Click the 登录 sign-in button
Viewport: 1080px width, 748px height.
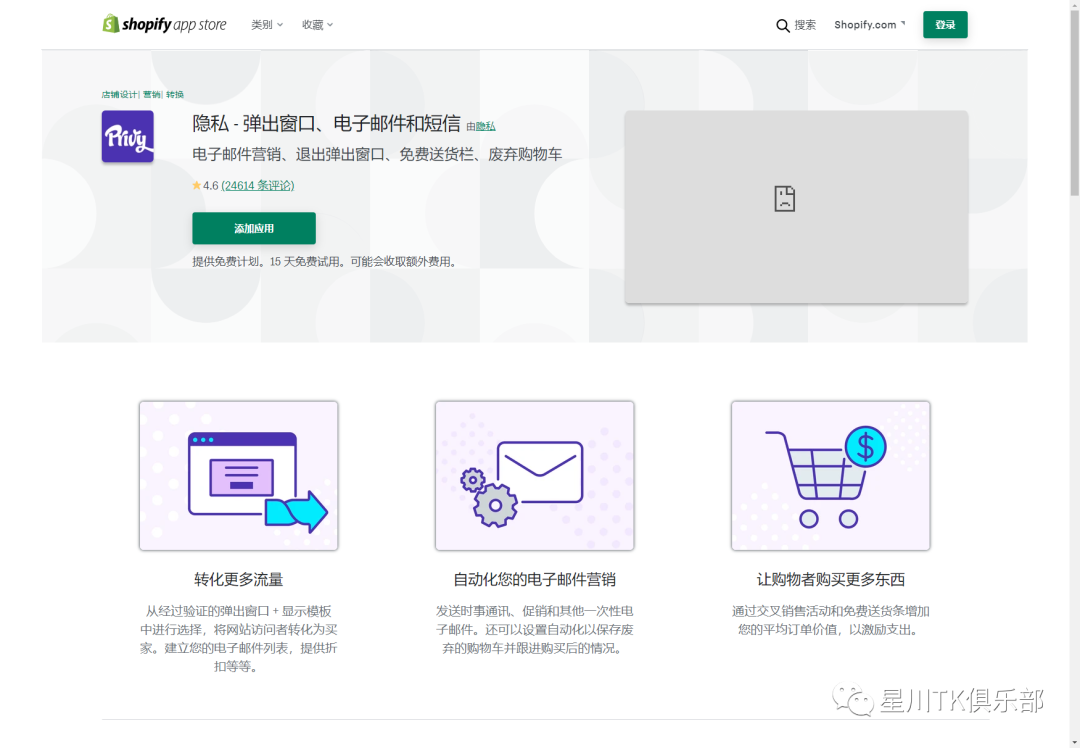[x=944, y=24]
